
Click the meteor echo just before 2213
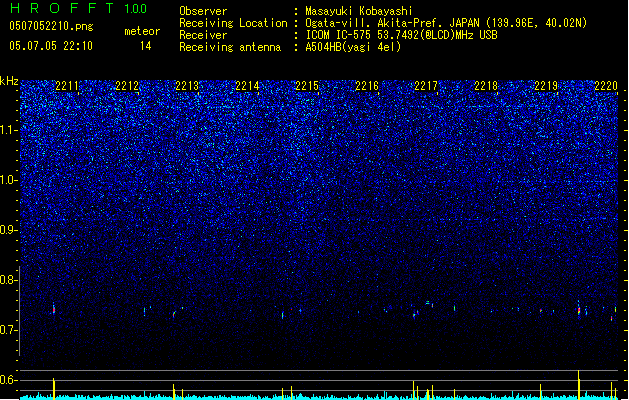click(174, 315)
